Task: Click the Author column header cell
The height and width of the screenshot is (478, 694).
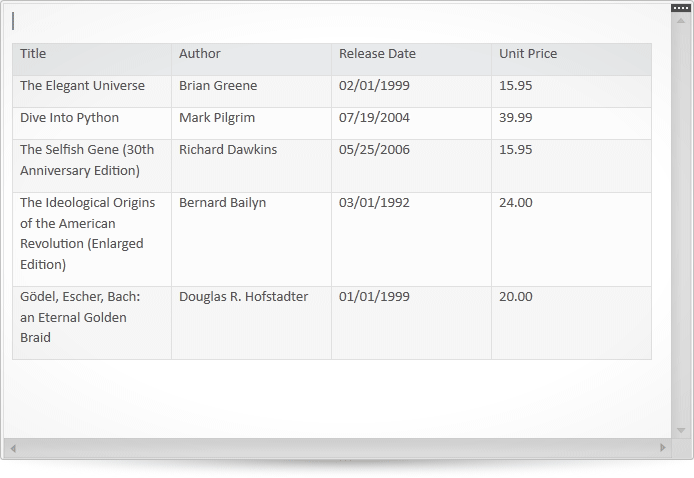Action: [x=251, y=59]
